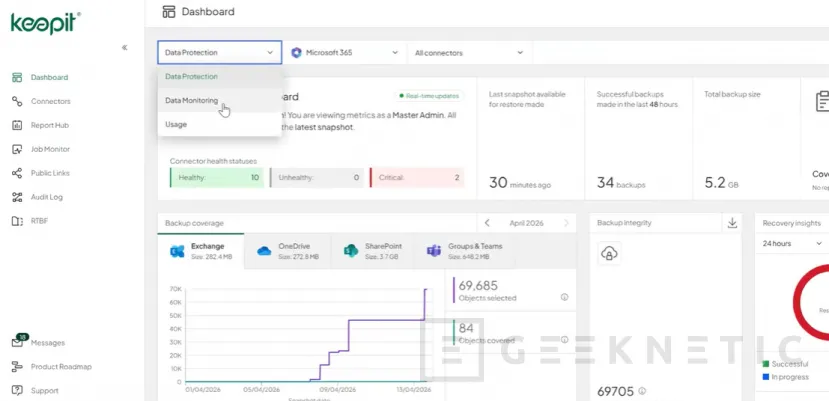The height and width of the screenshot is (401, 829).
Task: Open Support from the sidebar
Action: coord(35,390)
